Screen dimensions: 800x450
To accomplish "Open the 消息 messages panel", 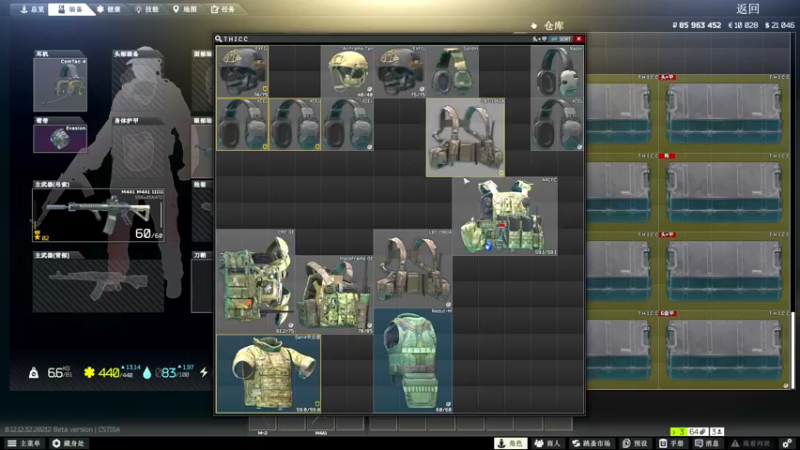I will coord(707,443).
